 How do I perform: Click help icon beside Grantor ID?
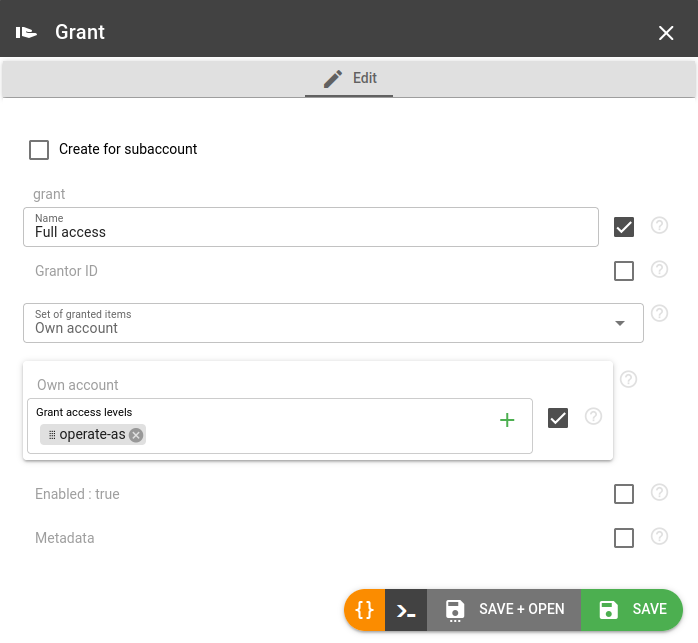click(659, 270)
